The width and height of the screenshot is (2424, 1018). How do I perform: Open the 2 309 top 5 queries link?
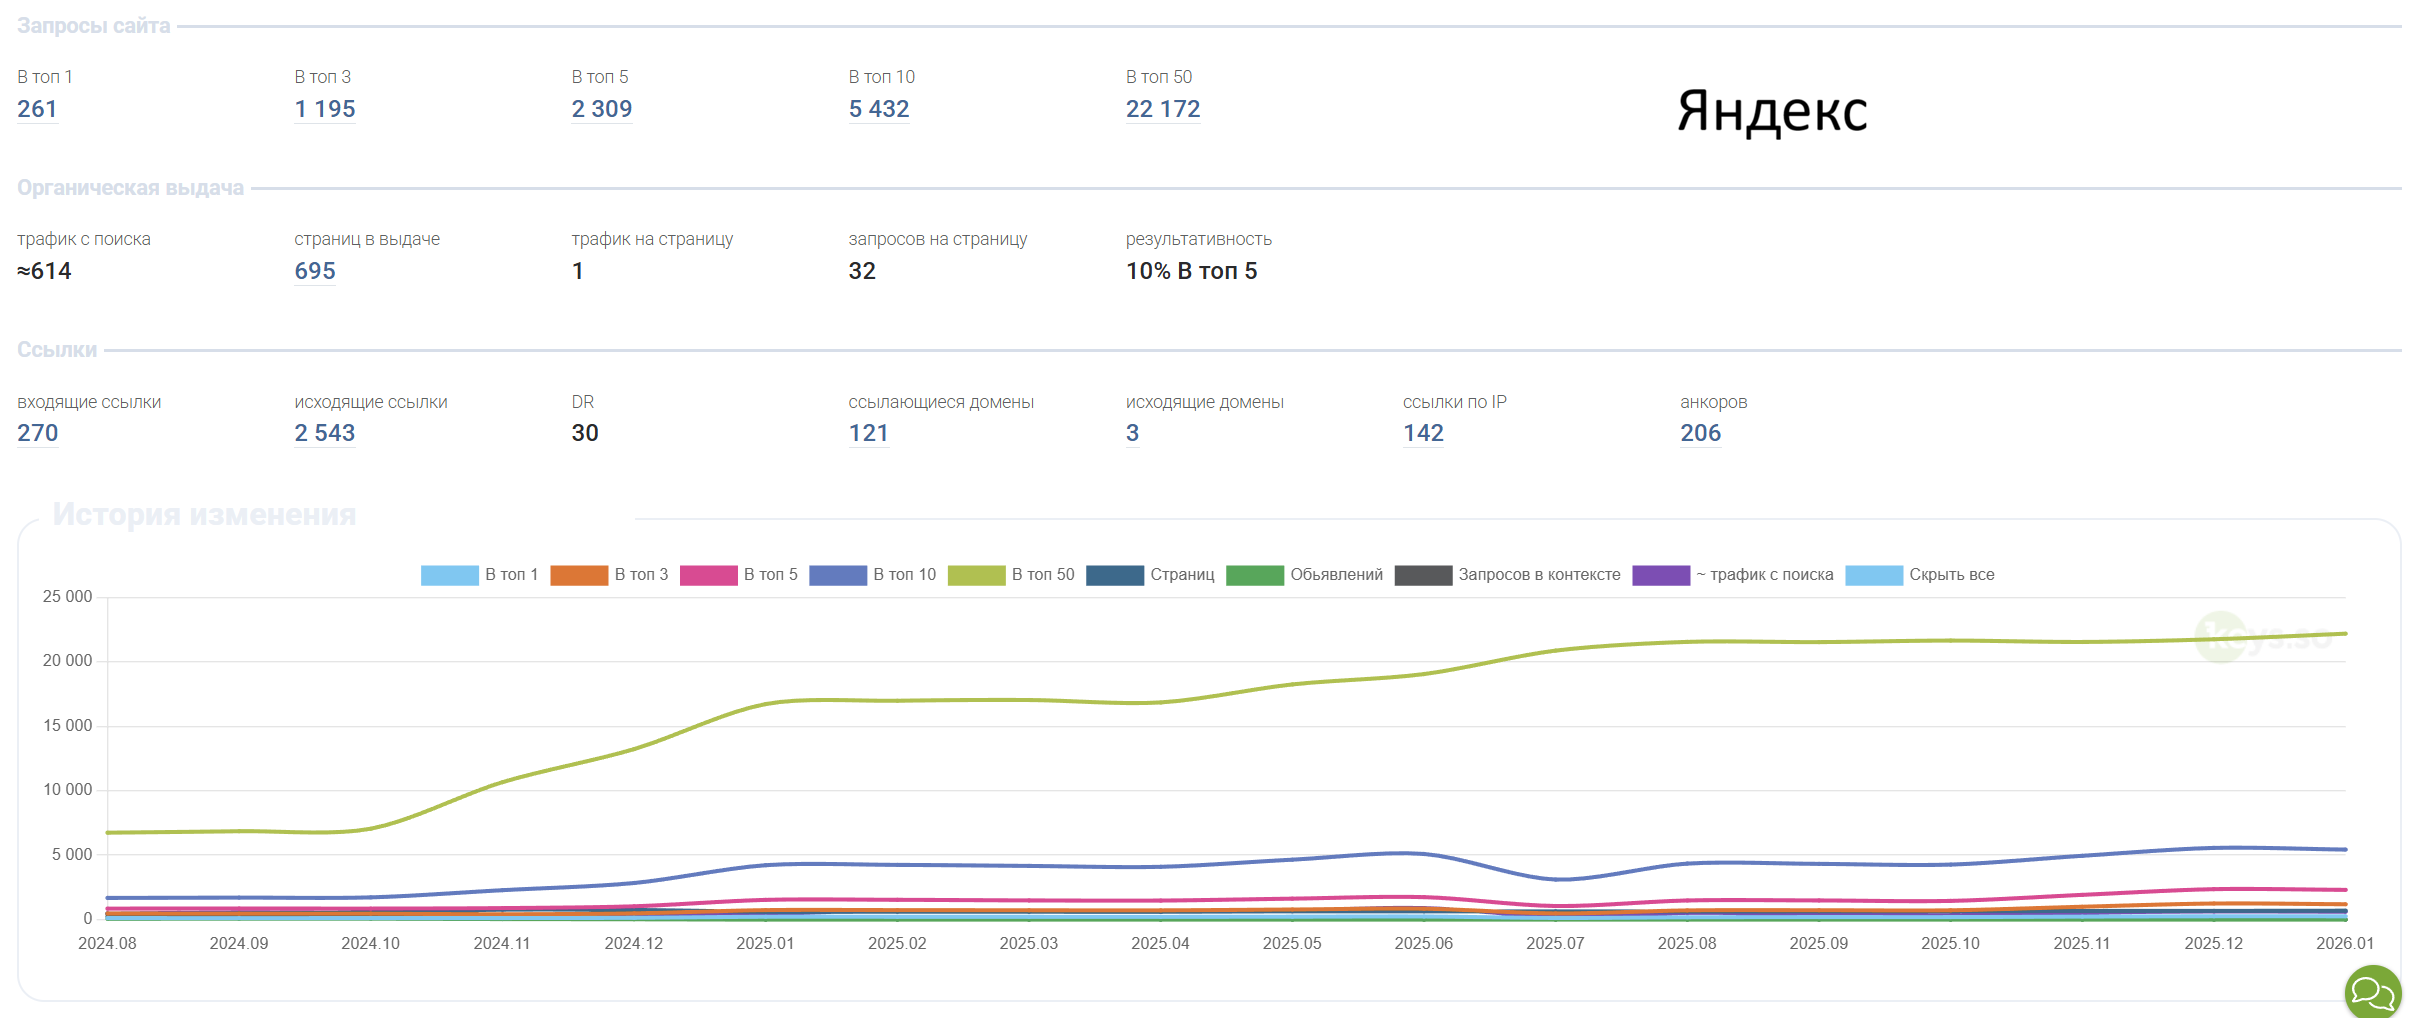[602, 109]
